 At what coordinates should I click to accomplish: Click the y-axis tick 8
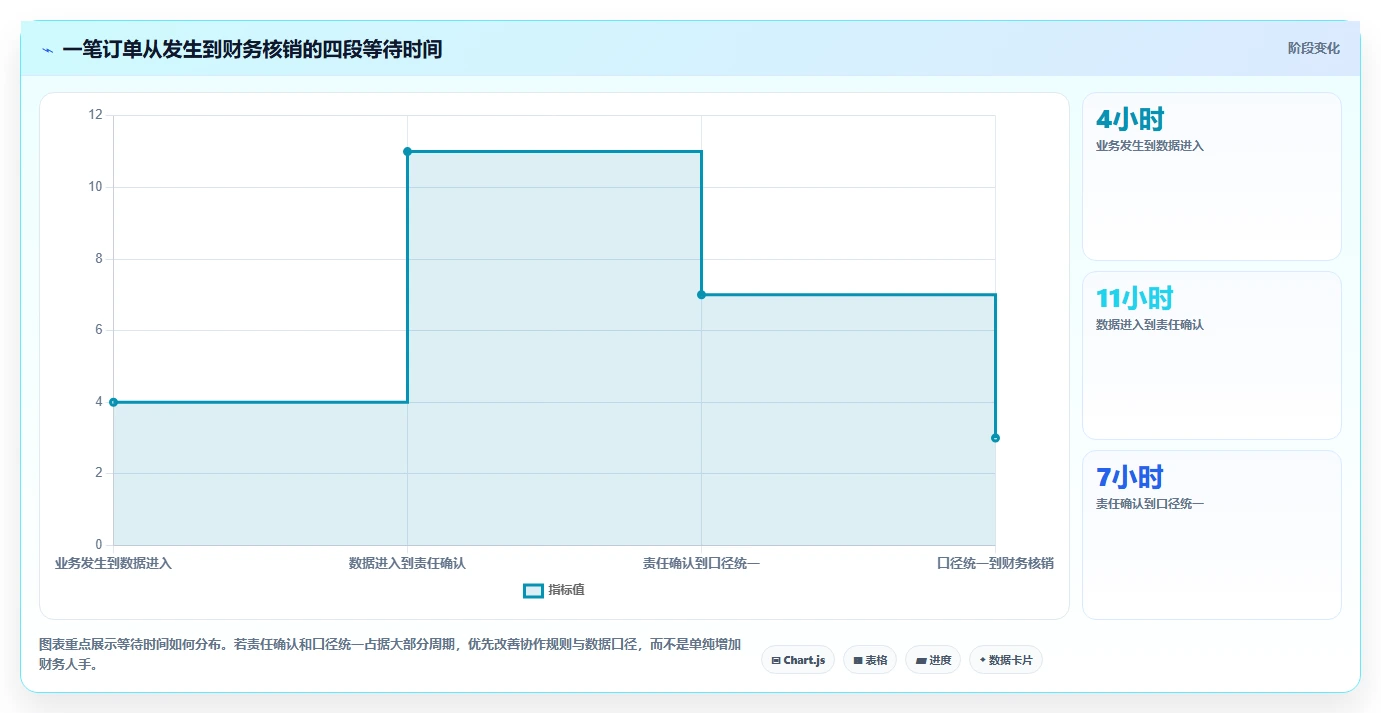click(x=99, y=259)
